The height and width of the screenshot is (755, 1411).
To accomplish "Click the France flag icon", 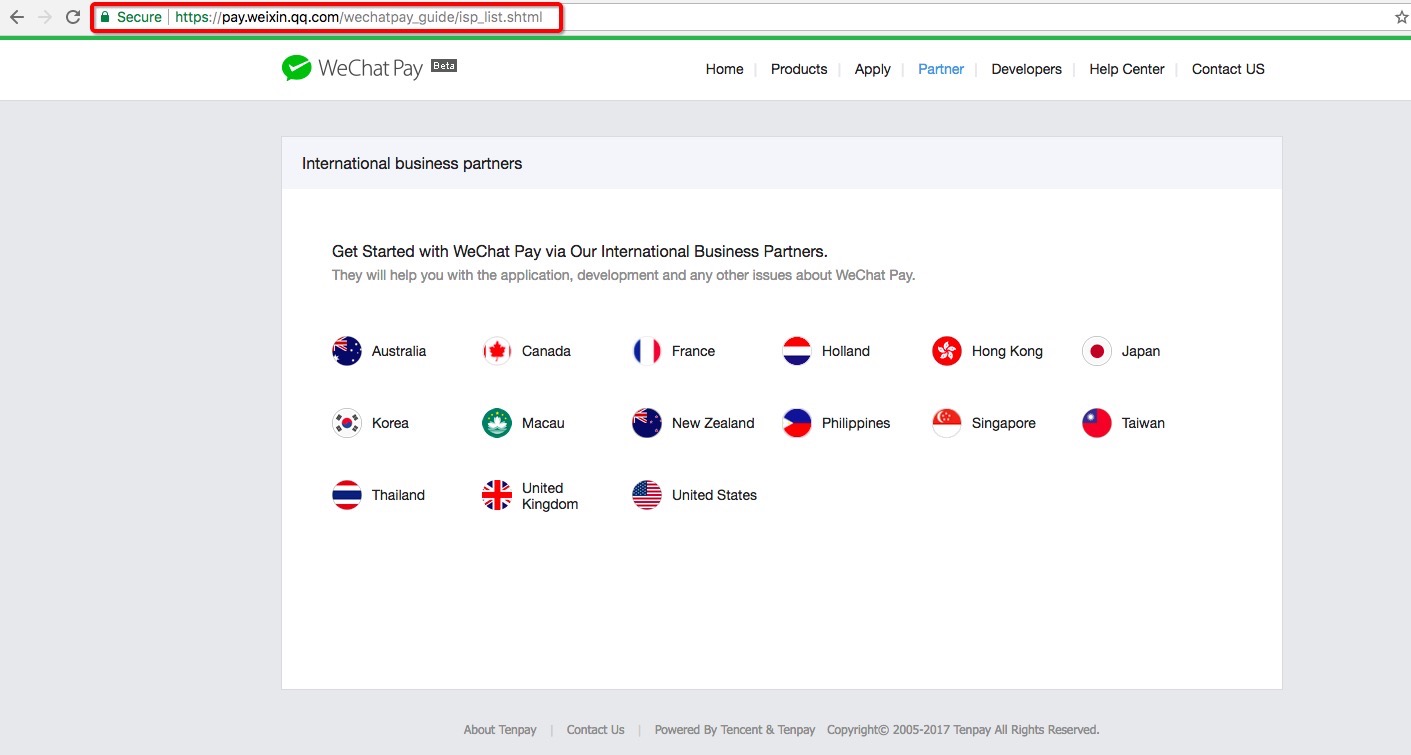I will point(647,351).
